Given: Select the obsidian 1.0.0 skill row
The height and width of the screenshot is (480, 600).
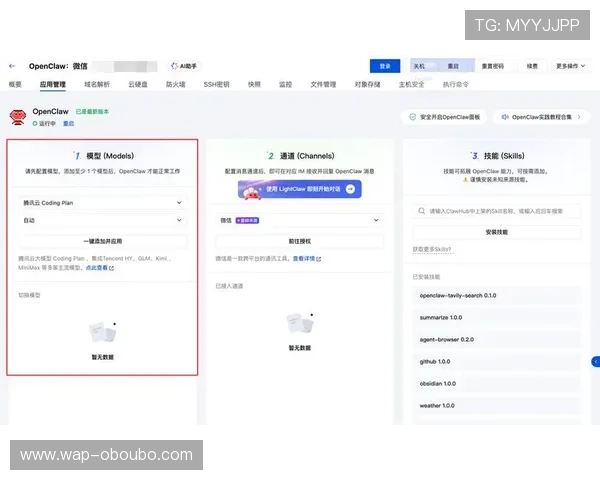Looking at the screenshot, I should pyautogui.click(x=497, y=384).
